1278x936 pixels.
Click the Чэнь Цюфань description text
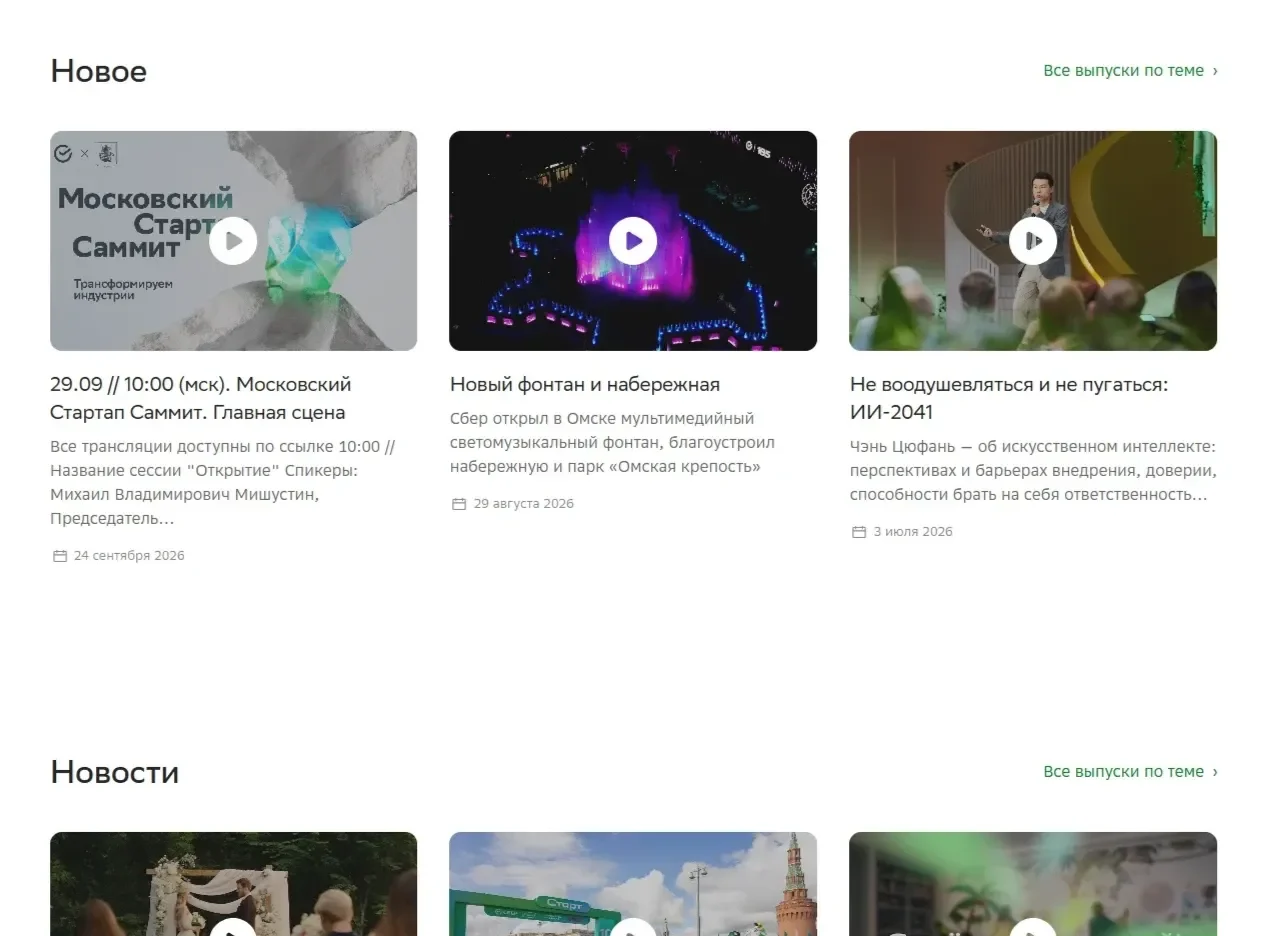click(1033, 470)
